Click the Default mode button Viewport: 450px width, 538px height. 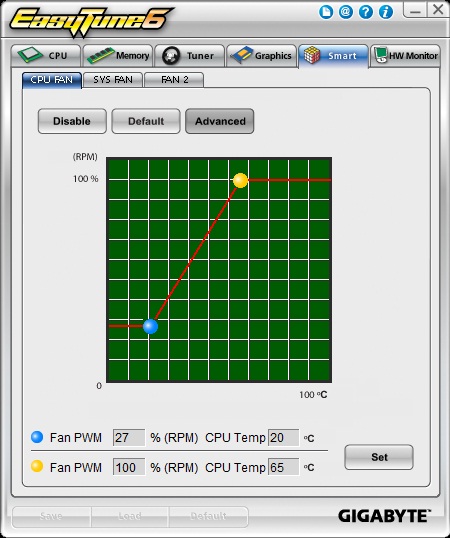point(146,121)
